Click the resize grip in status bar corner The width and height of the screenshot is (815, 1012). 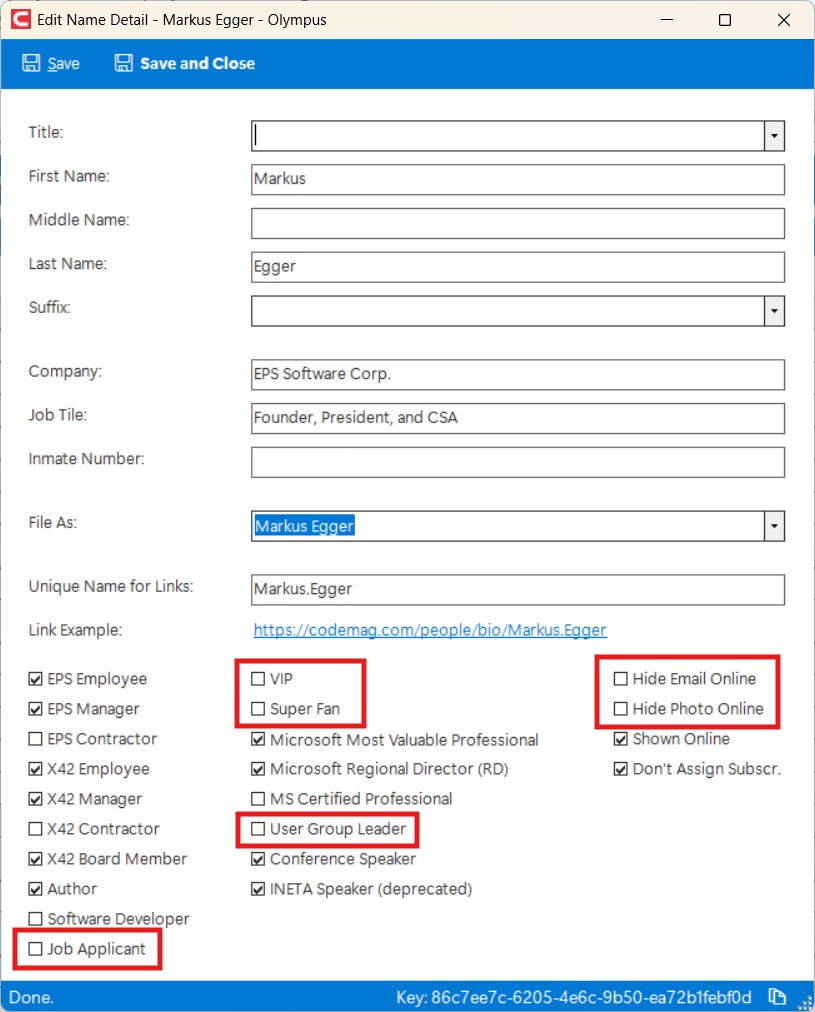click(805, 1003)
